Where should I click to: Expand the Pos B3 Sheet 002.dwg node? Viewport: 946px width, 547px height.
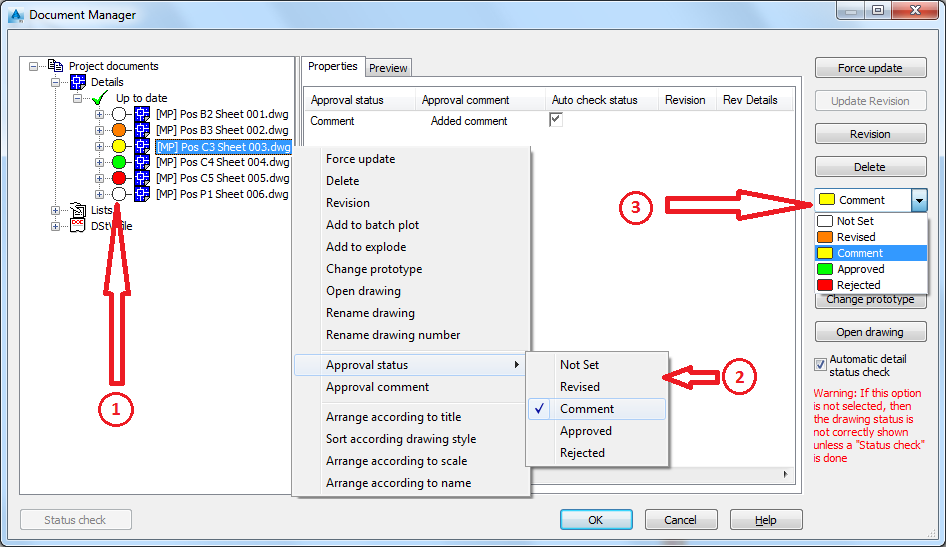[x=100, y=130]
